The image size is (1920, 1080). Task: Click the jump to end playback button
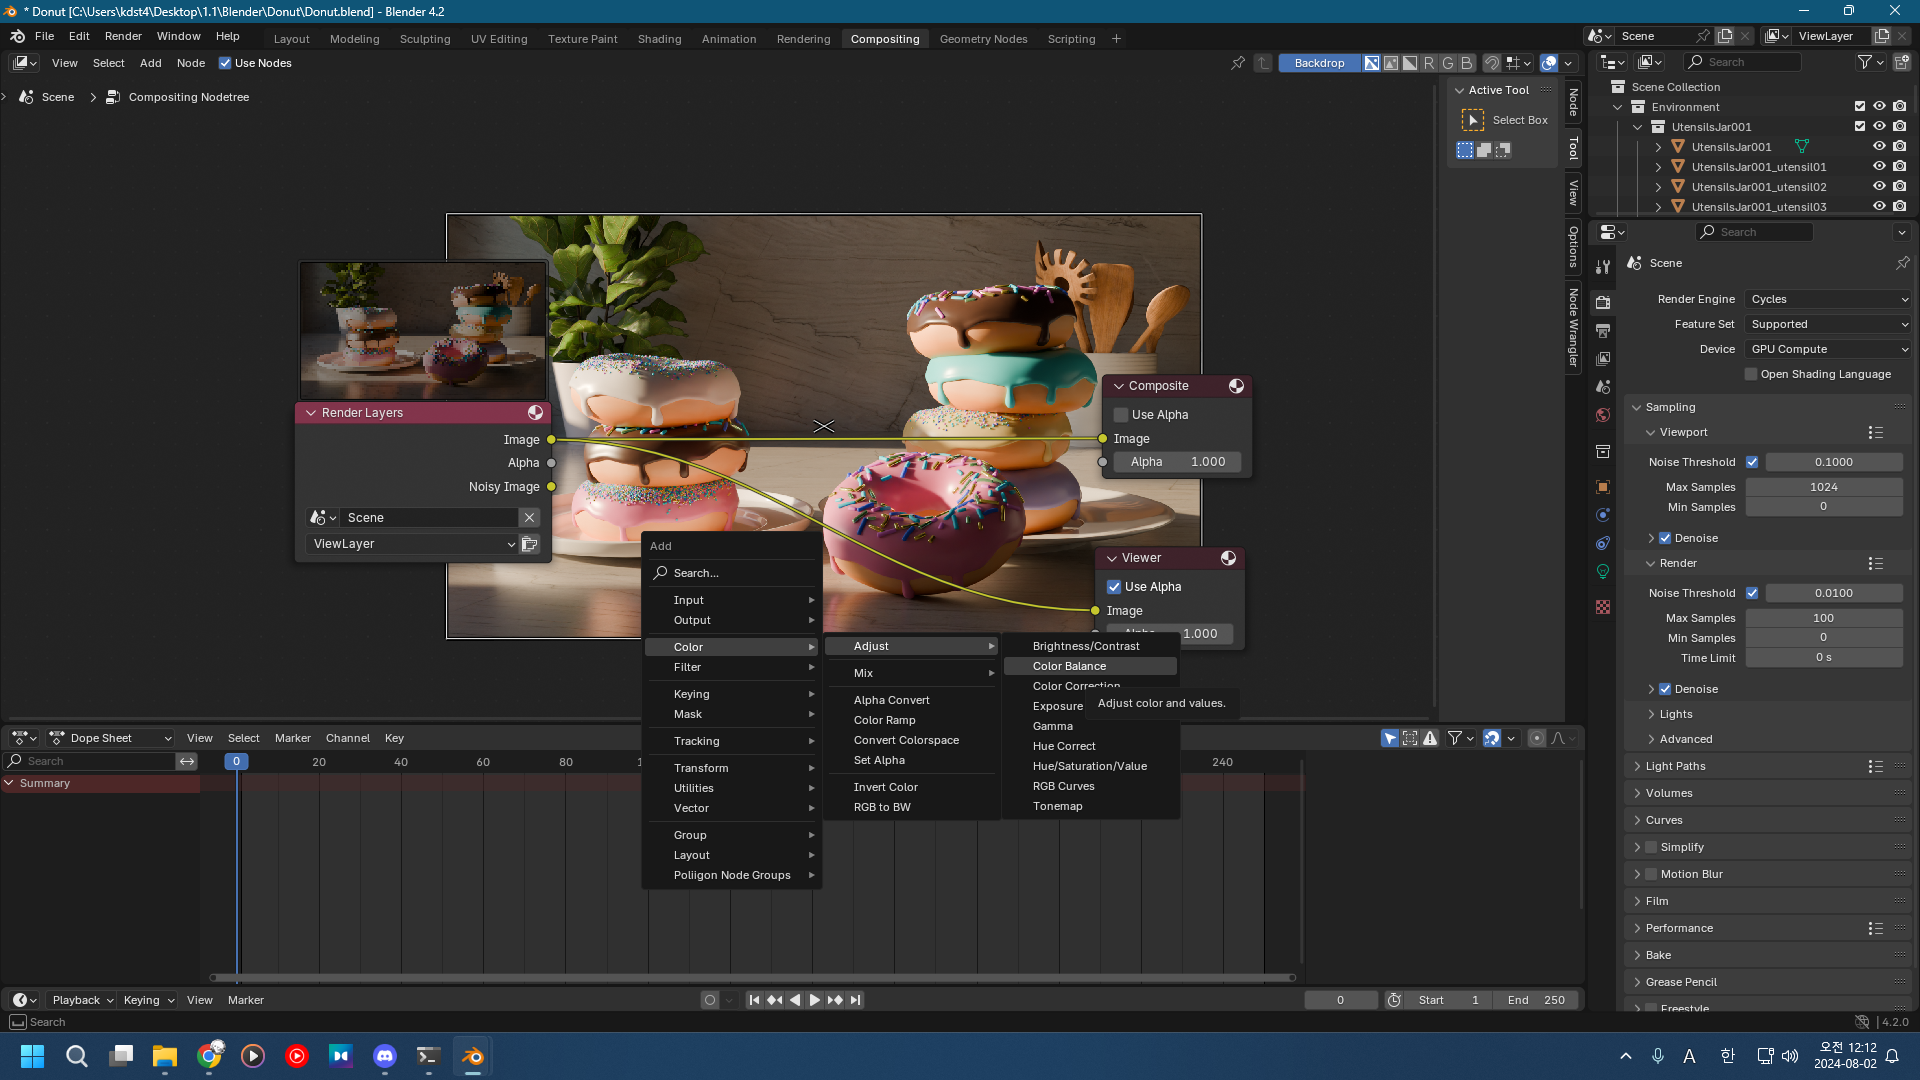point(856,1000)
